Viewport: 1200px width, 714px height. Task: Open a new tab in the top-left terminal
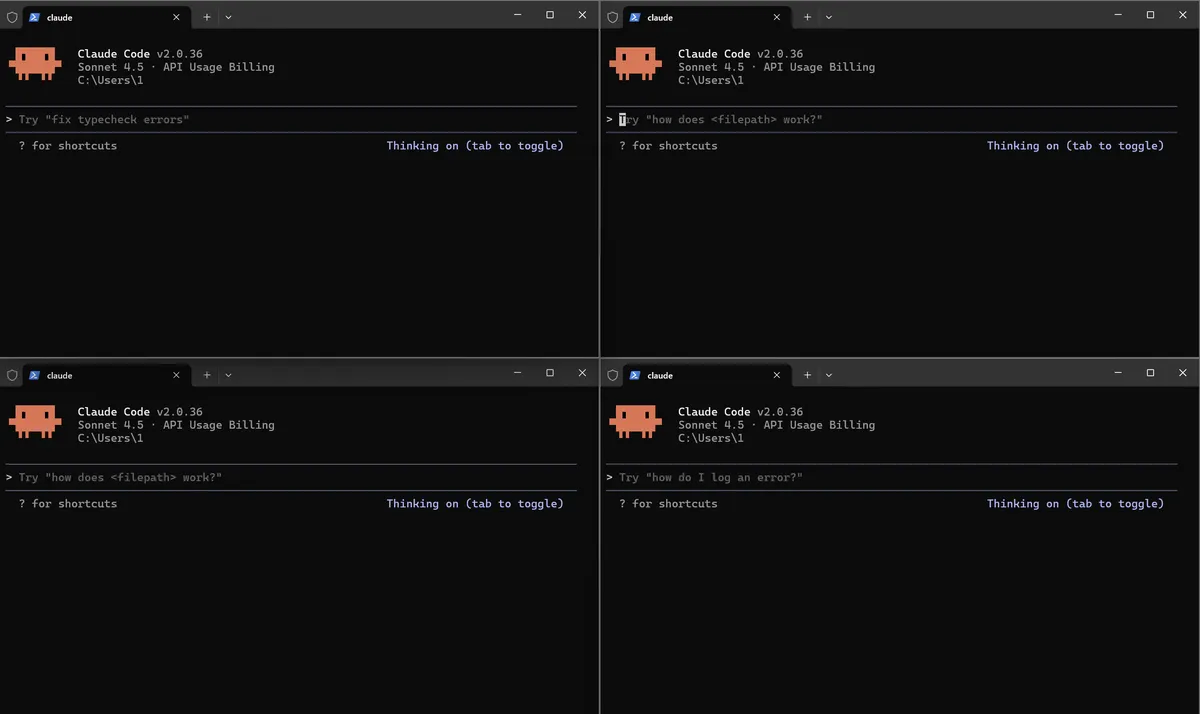tap(207, 17)
